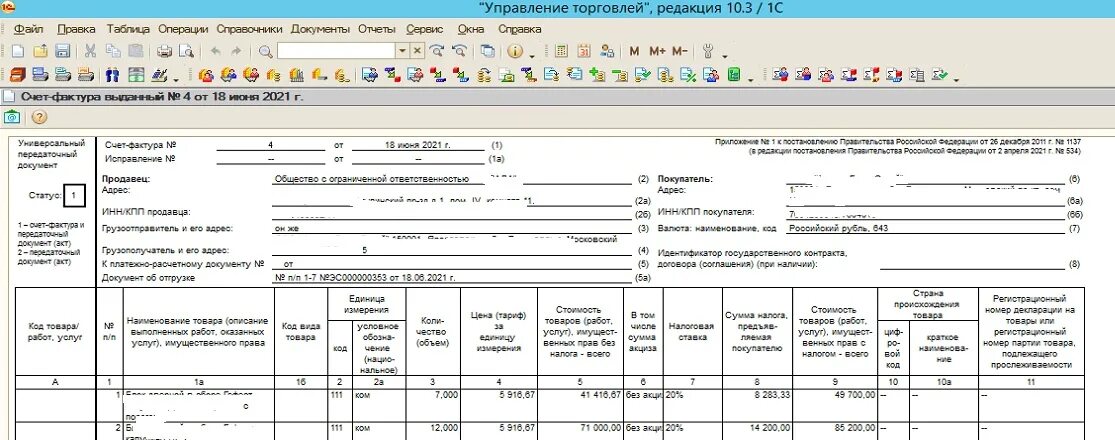Open the windows list icon
The width and height of the screenshot is (1115, 440).
[x=487, y=51]
